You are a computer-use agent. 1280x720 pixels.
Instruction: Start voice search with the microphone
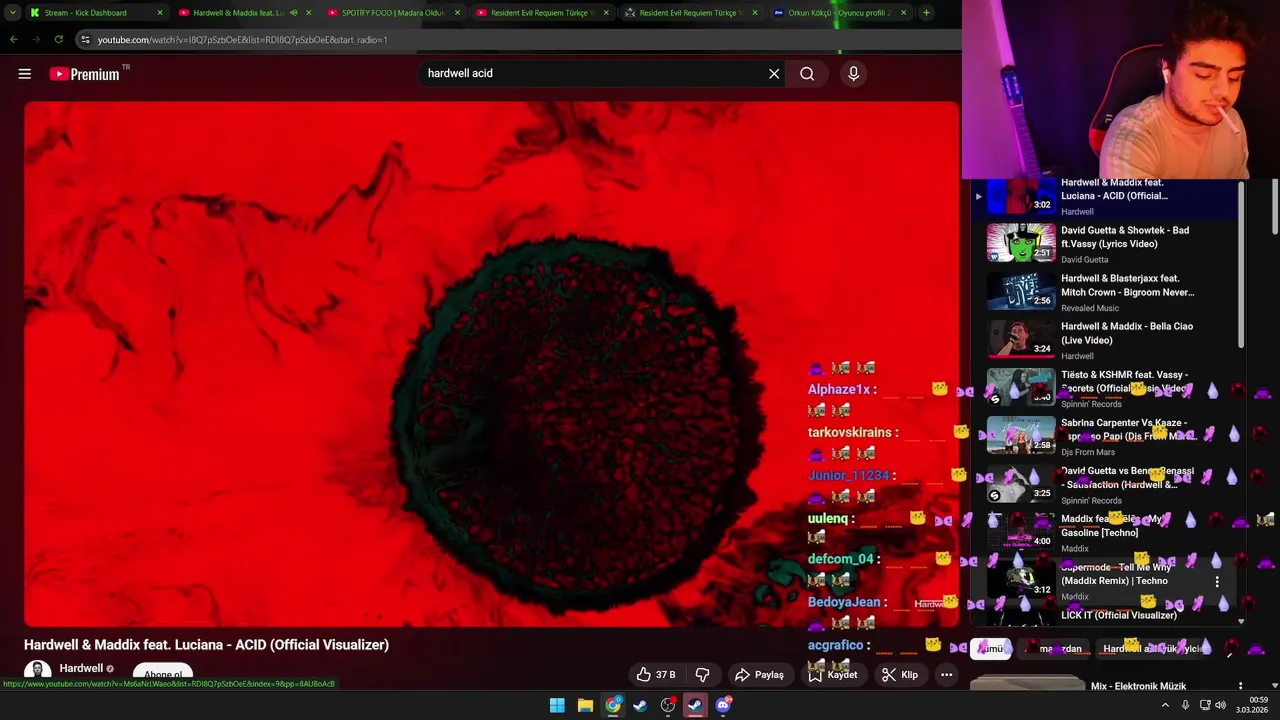(853, 73)
